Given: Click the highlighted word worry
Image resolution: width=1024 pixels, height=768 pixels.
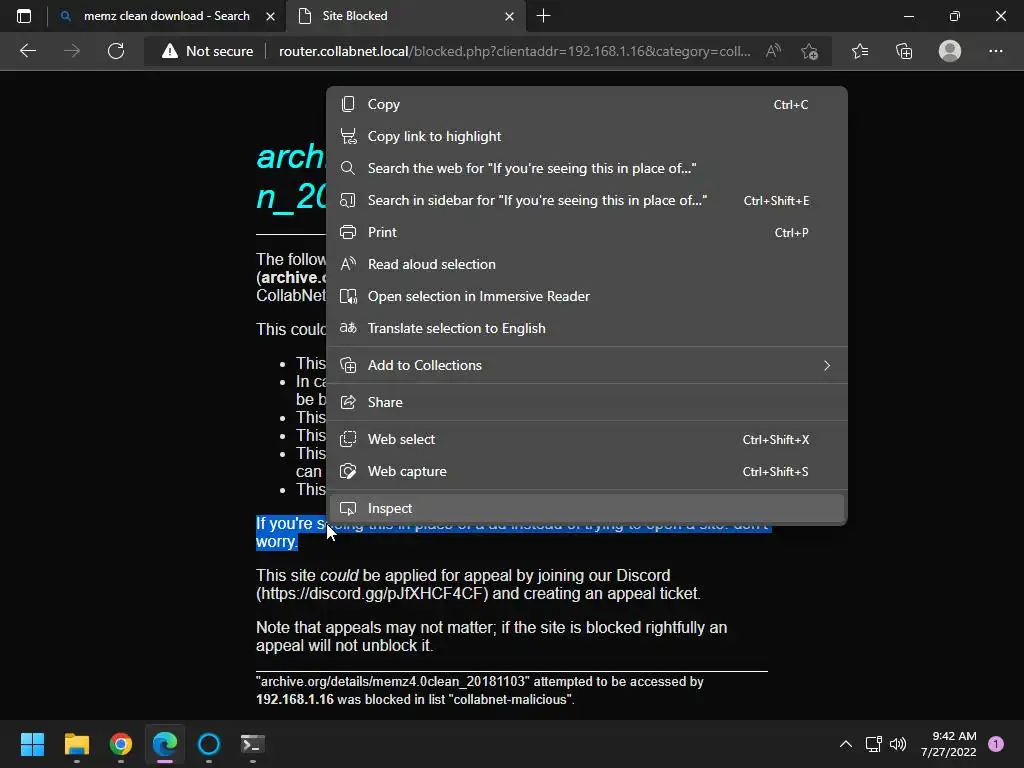Looking at the screenshot, I should pos(276,541).
